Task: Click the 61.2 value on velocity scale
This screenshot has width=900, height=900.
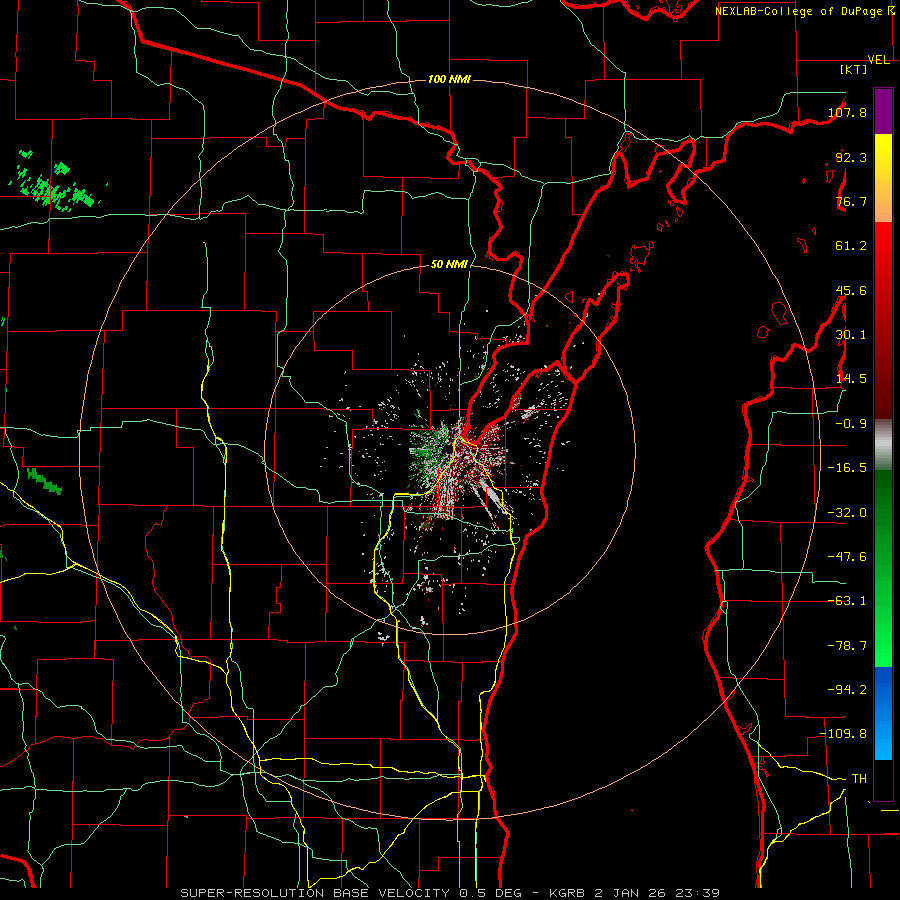Action: coord(851,246)
